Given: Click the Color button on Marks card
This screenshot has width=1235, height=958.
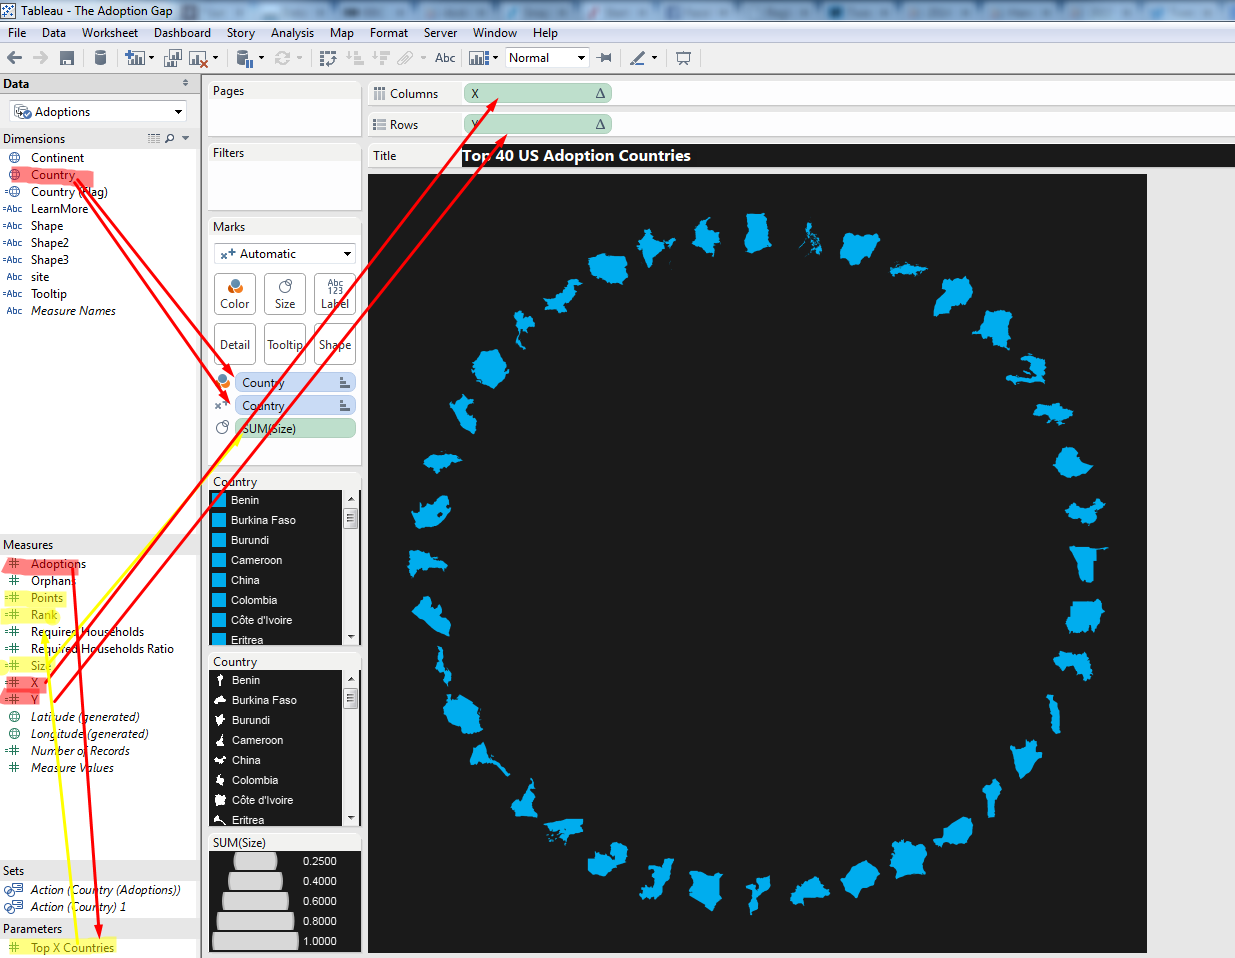Looking at the screenshot, I should (x=235, y=294).
